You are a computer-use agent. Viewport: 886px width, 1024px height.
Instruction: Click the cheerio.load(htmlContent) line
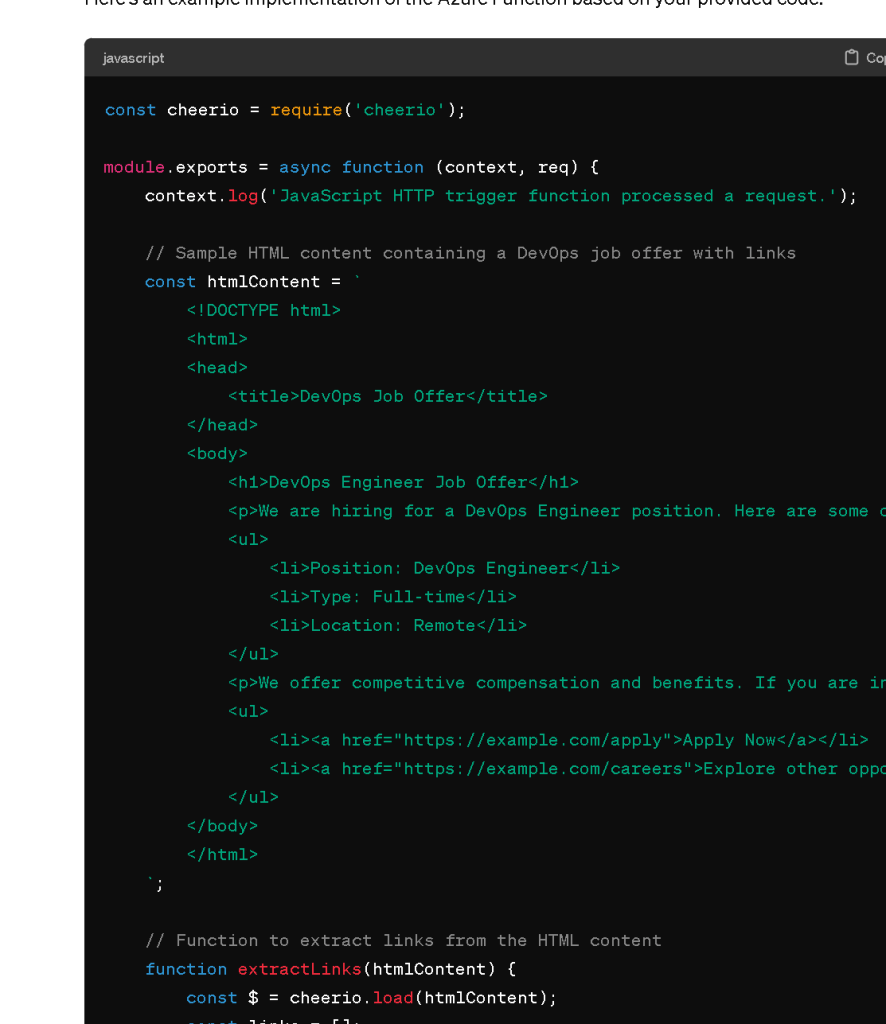372,998
